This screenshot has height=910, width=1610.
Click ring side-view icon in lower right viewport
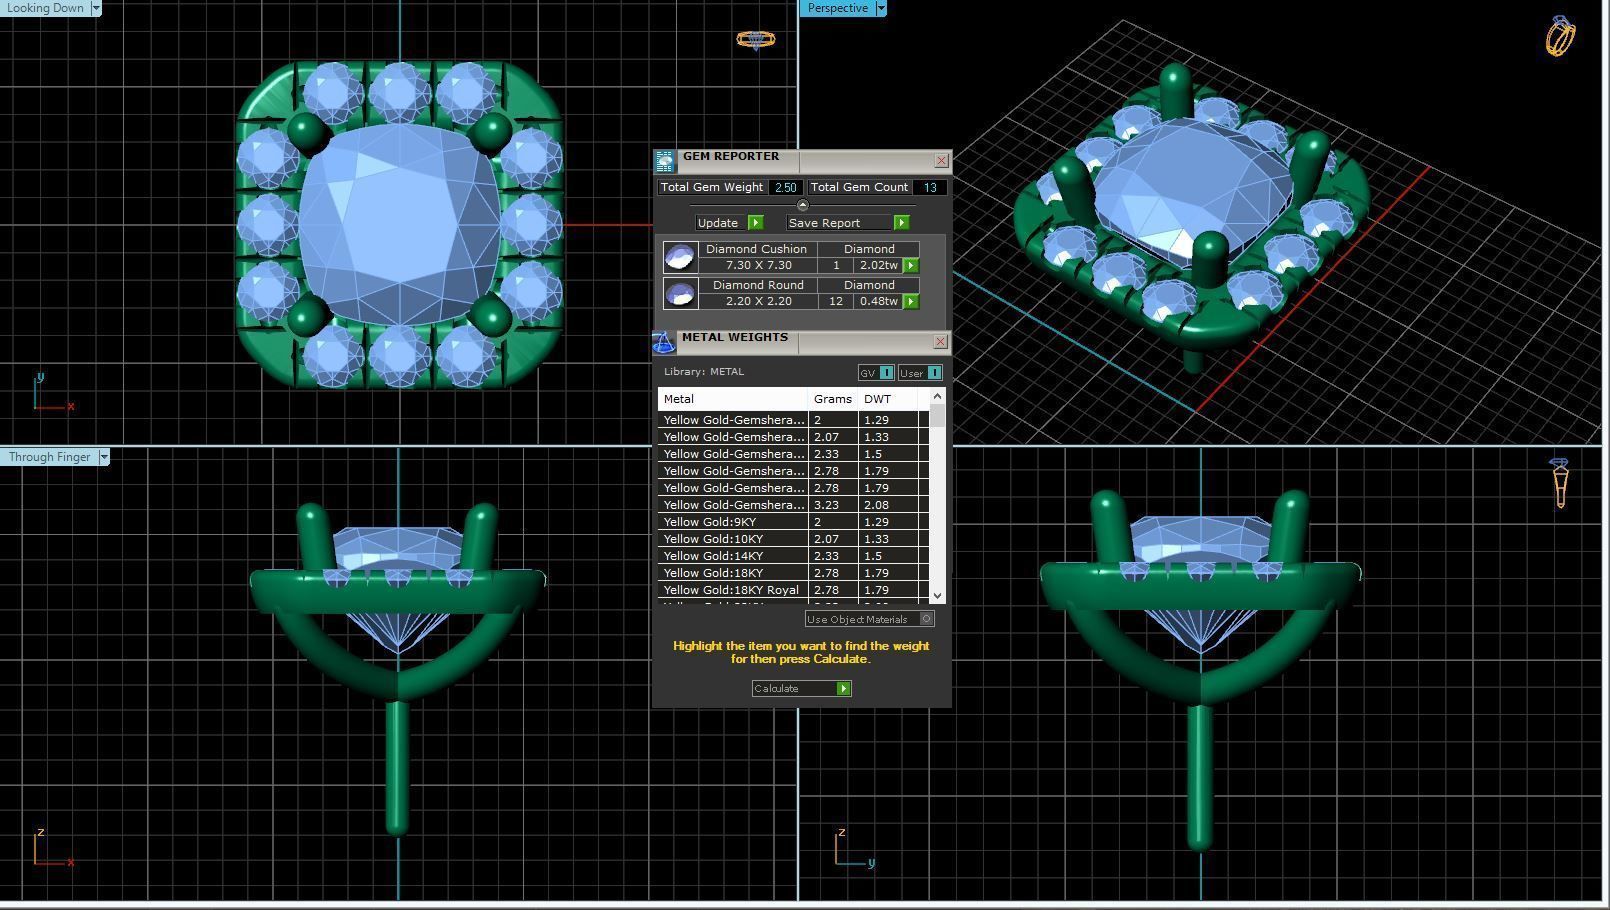[1560, 483]
